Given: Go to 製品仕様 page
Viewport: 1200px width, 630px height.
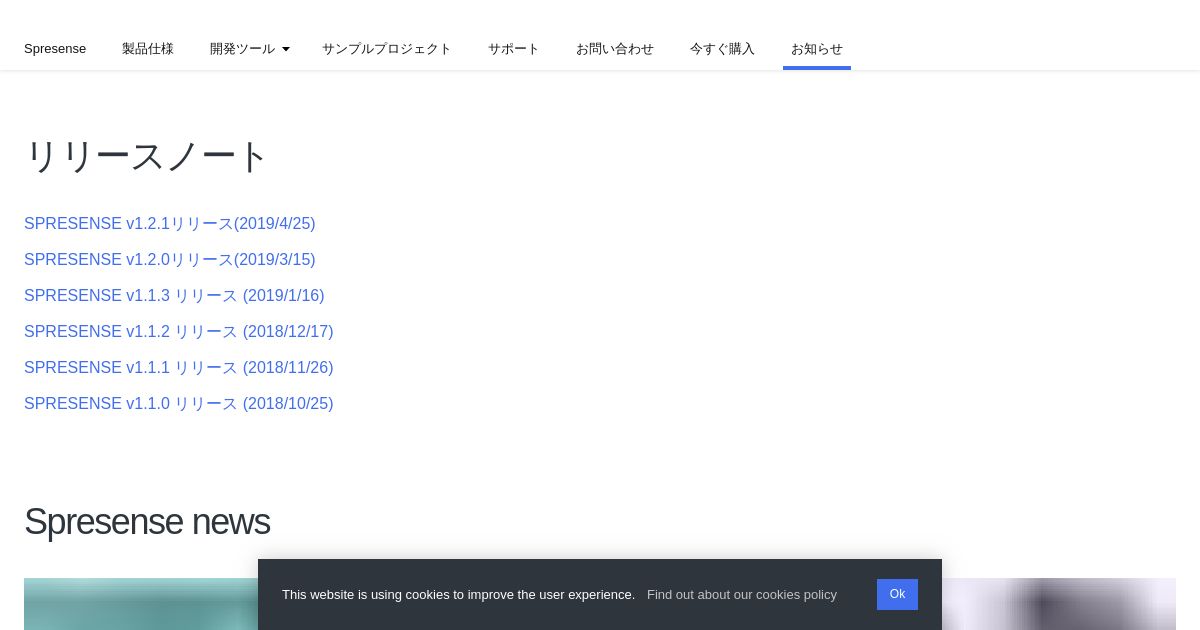Looking at the screenshot, I should (148, 49).
